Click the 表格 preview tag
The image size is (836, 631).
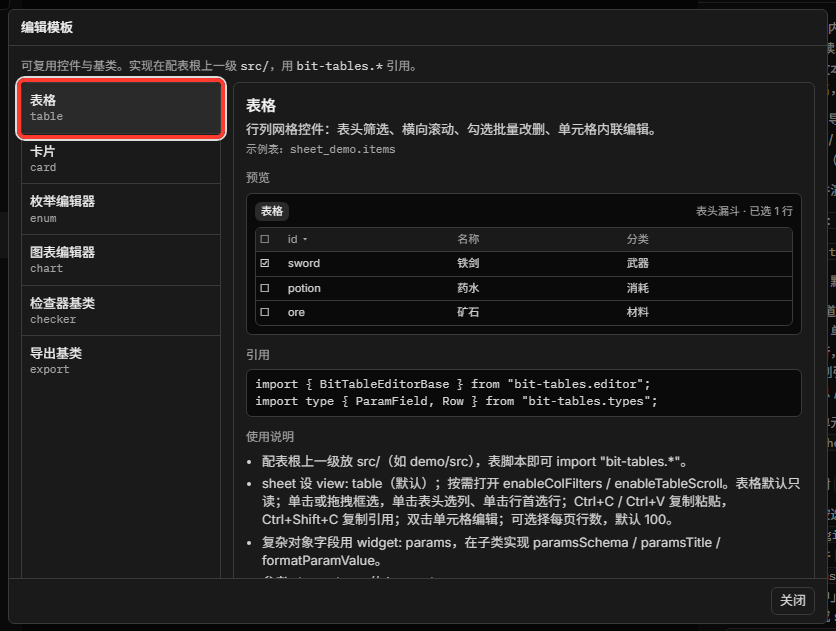272,211
